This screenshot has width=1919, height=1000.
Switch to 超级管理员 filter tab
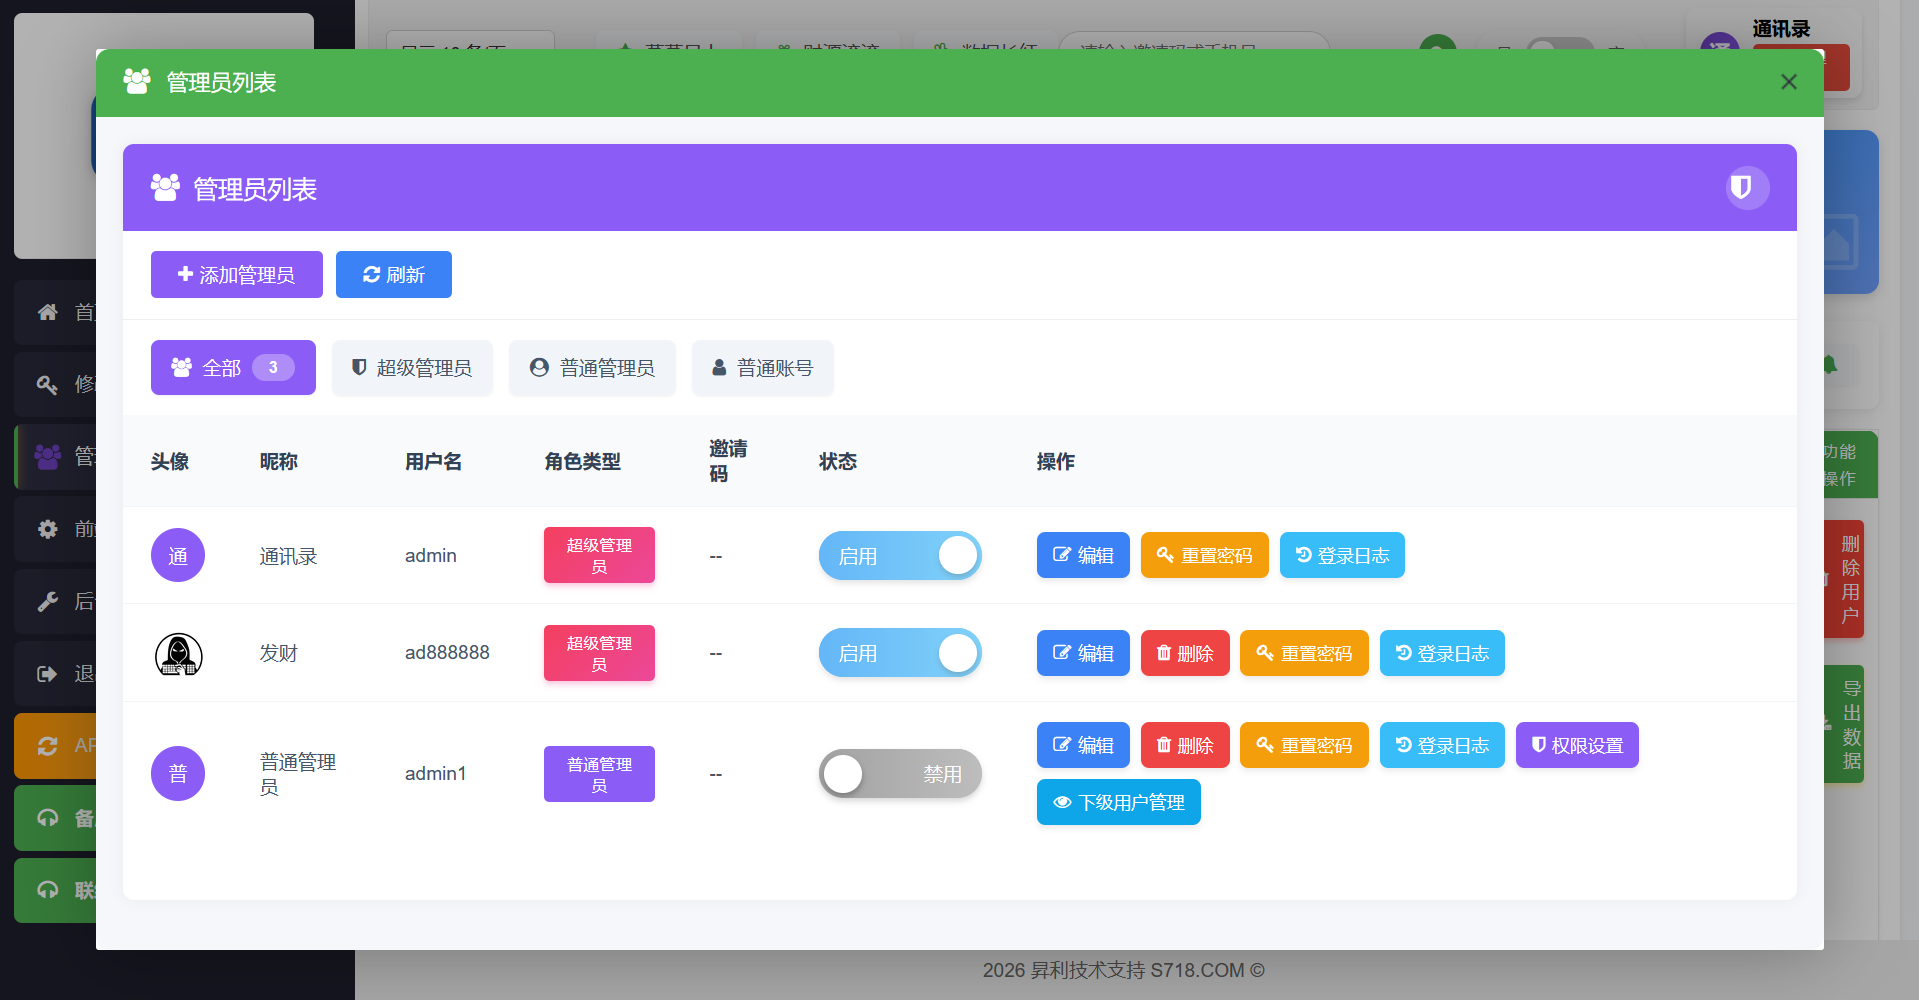pyautogui.click(x=412, y=368)
